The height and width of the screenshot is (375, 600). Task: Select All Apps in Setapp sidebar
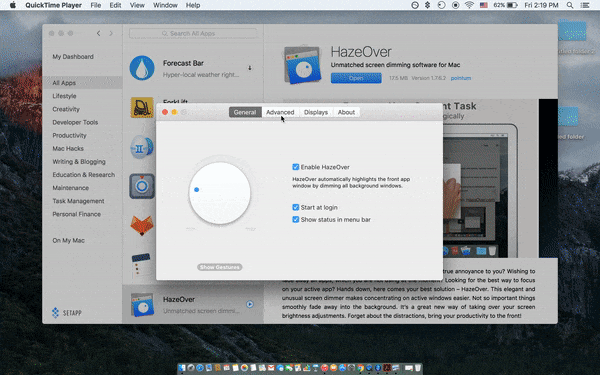coord(82,83)
